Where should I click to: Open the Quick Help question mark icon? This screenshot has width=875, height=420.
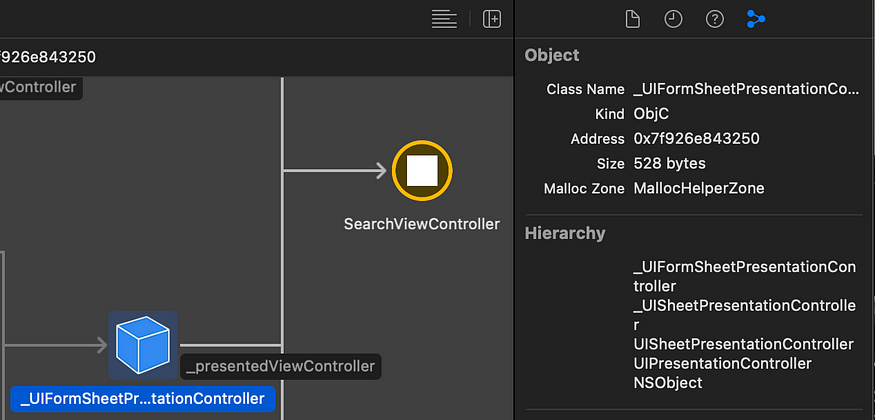[715, 19]
